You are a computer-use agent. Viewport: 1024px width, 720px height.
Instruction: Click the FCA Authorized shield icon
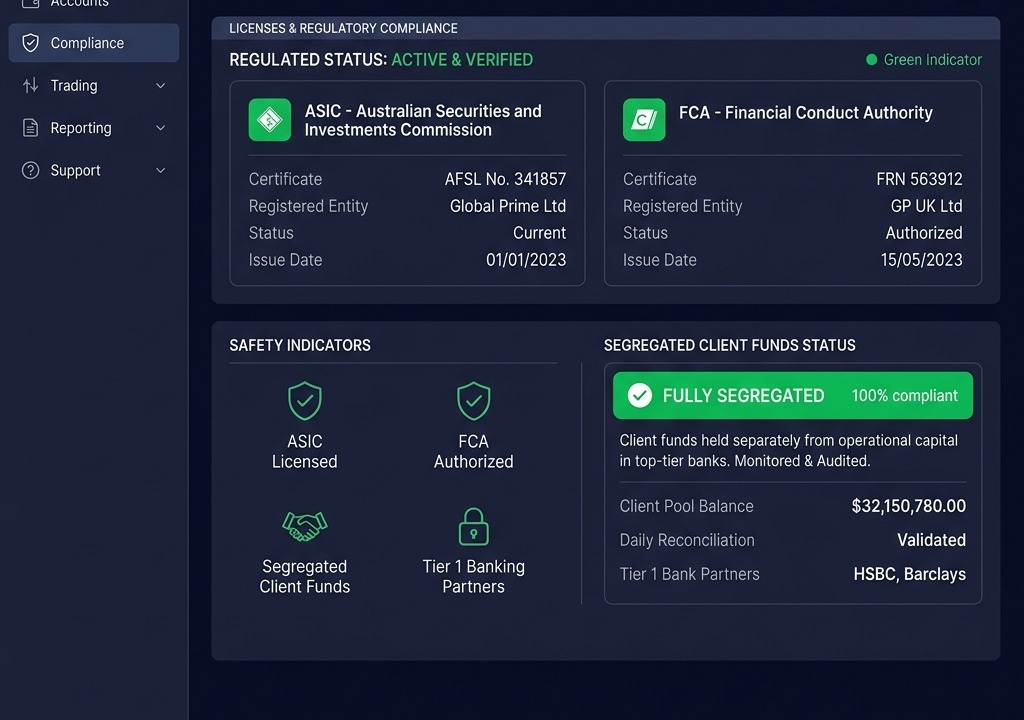473,401
